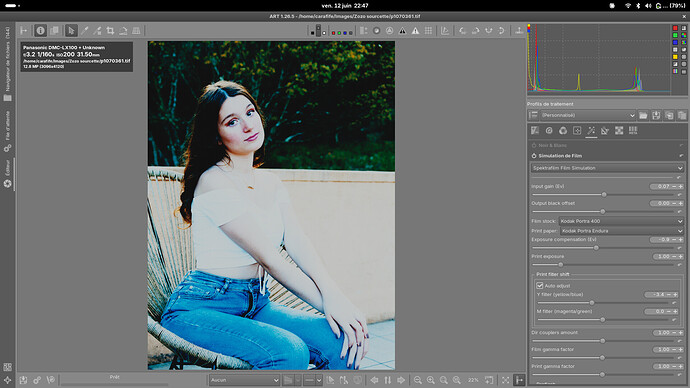Toggle Simulation de Film power button
Viewport: 690px width, 388px height.
[x=534, y=156]
